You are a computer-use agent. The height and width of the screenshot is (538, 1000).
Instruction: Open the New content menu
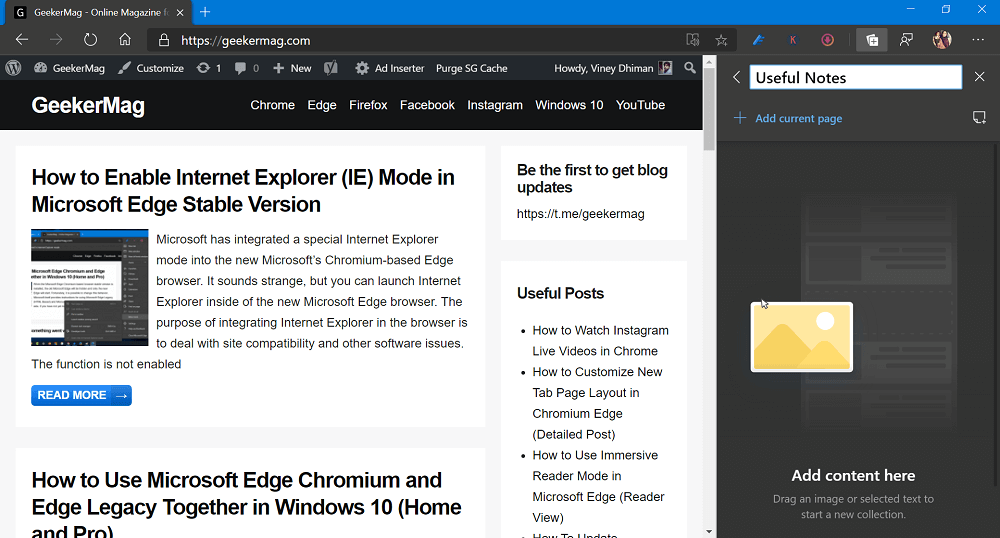click(x=292, y=68)
